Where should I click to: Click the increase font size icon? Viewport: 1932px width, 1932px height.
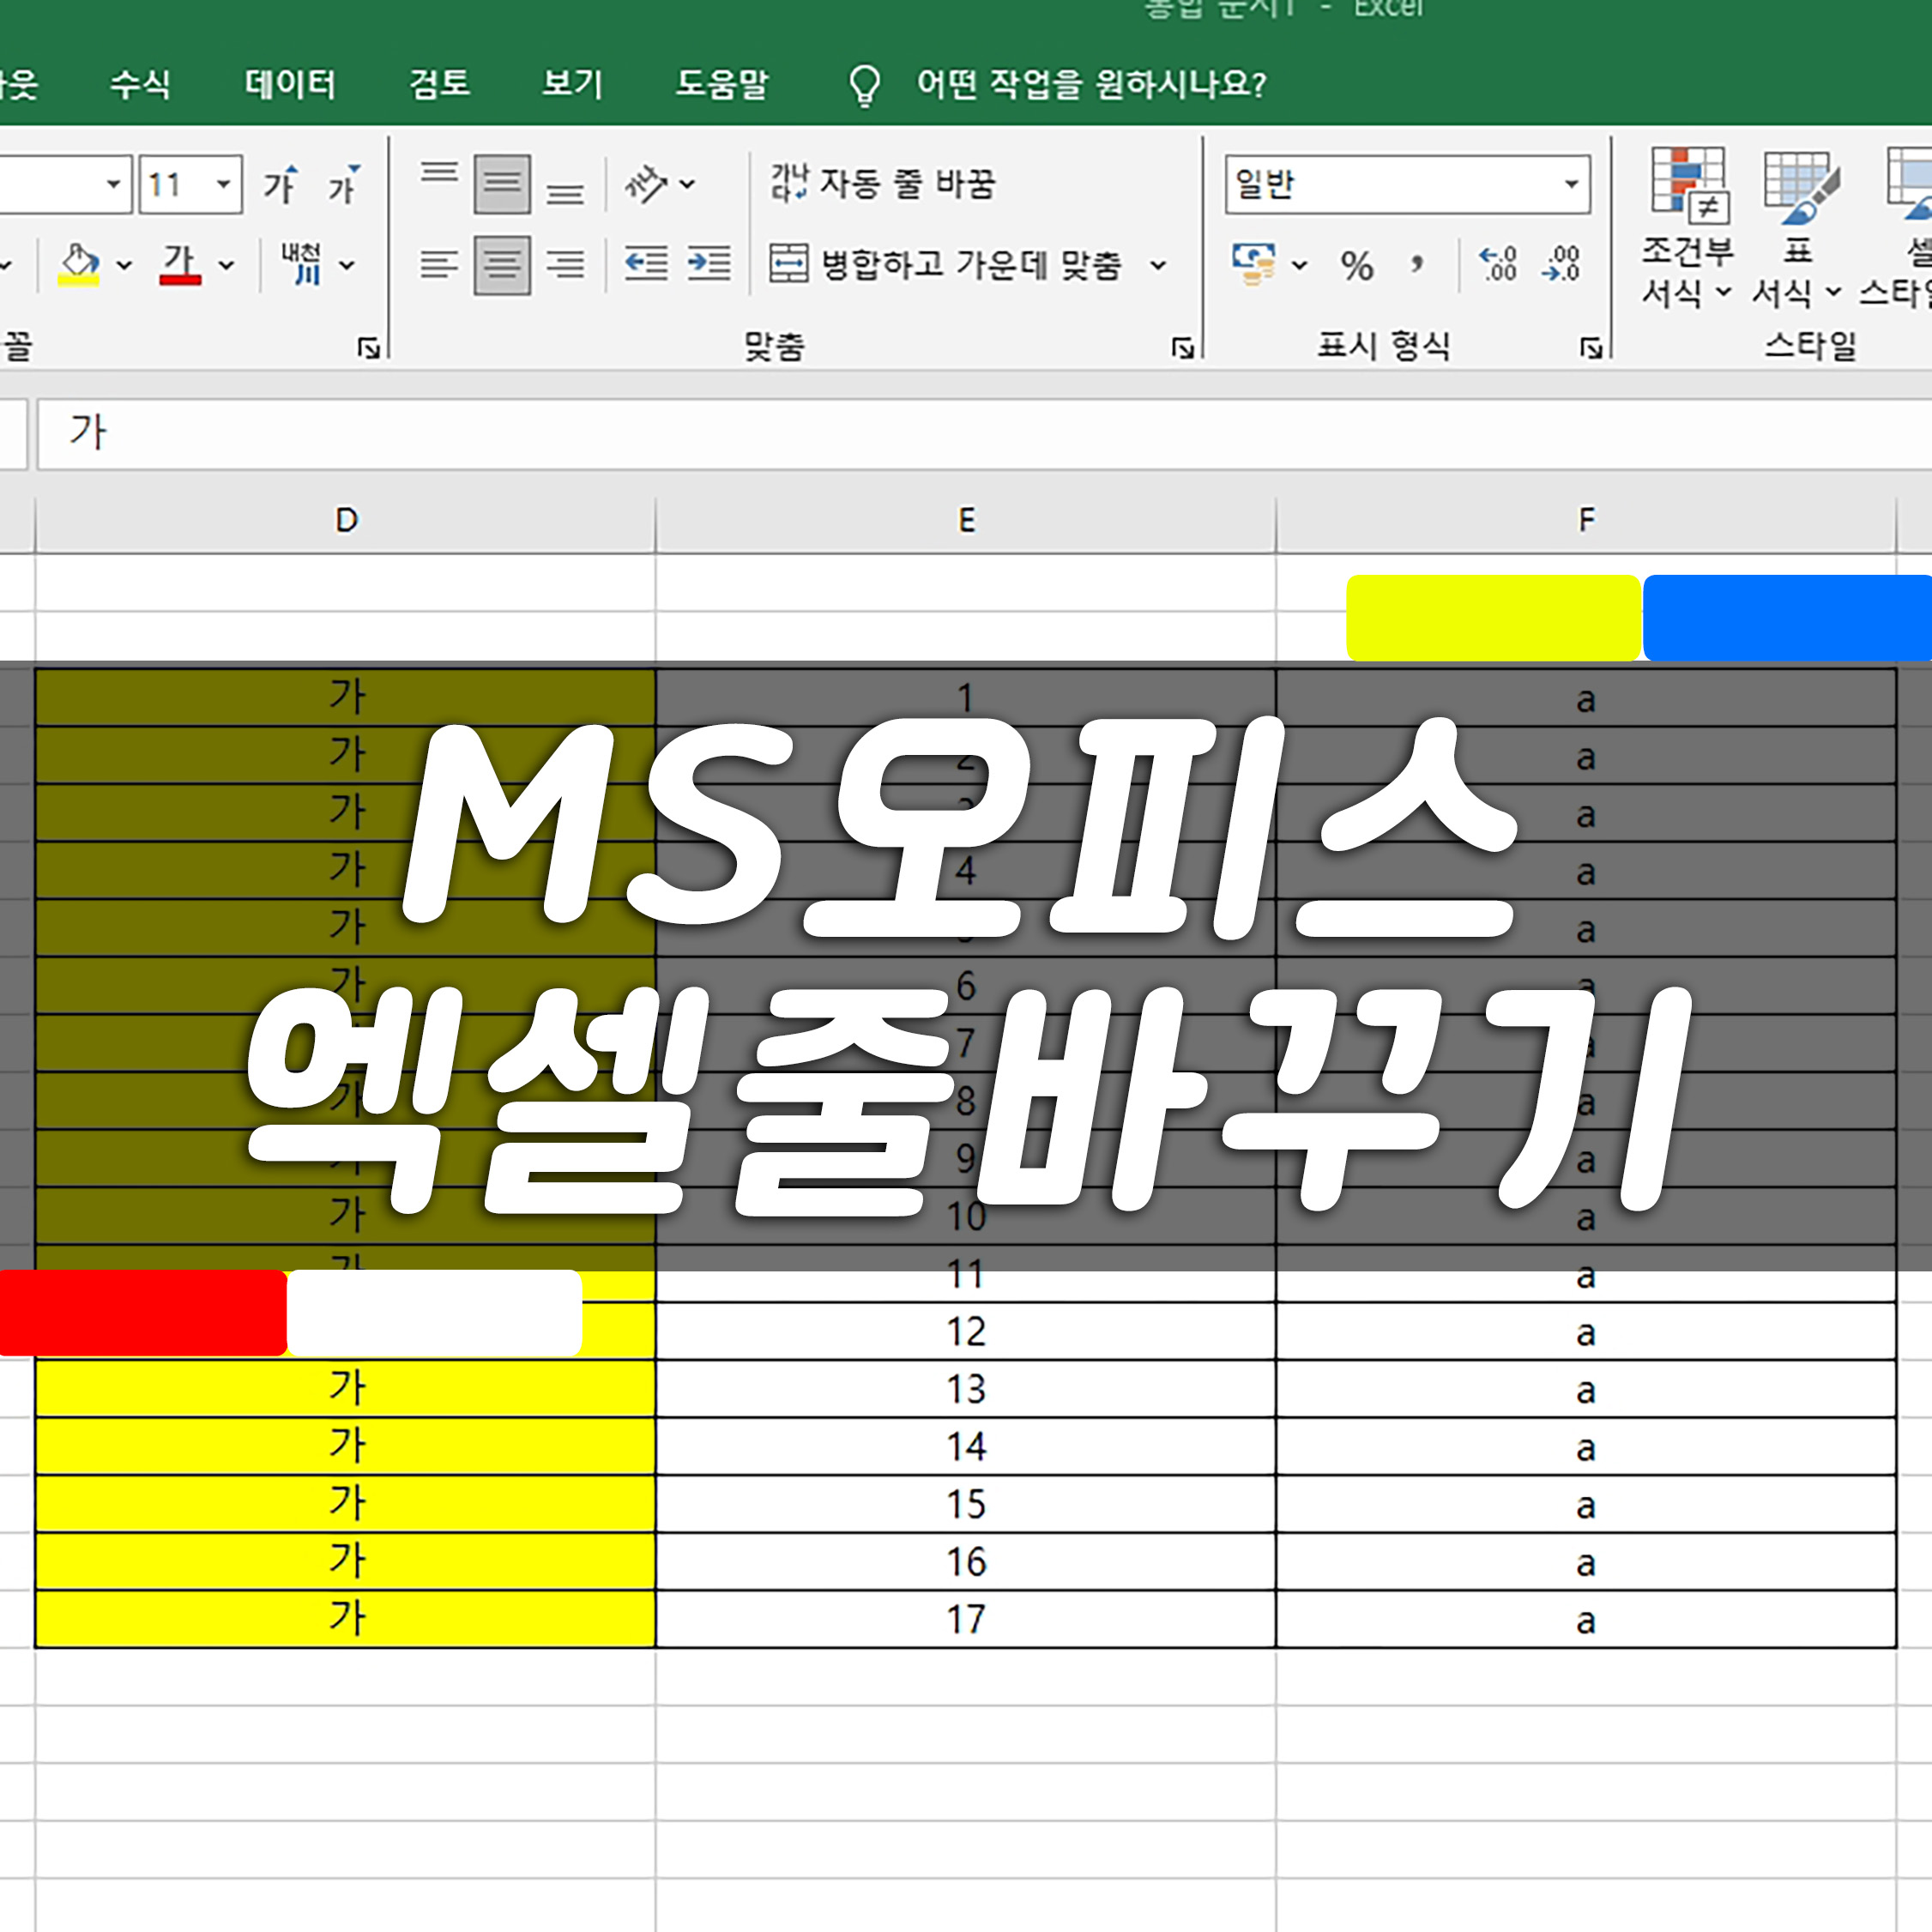pos(281,185)
